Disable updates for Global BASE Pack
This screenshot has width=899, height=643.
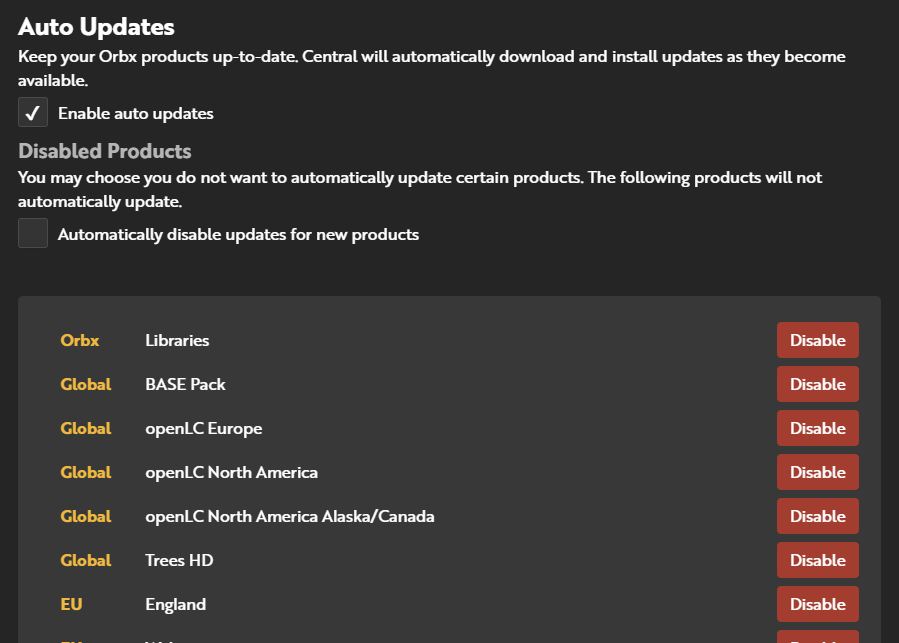817,384
